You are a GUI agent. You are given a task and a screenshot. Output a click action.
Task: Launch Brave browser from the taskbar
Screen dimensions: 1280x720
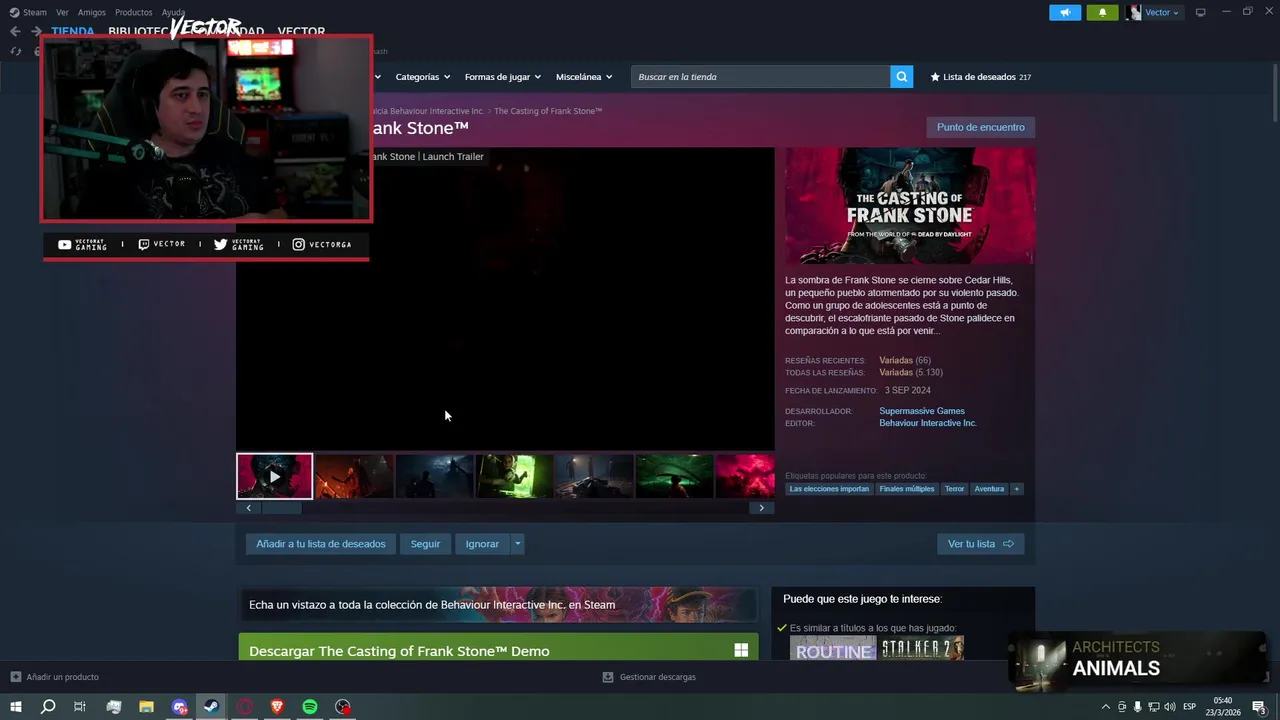(x=277, y=707)
